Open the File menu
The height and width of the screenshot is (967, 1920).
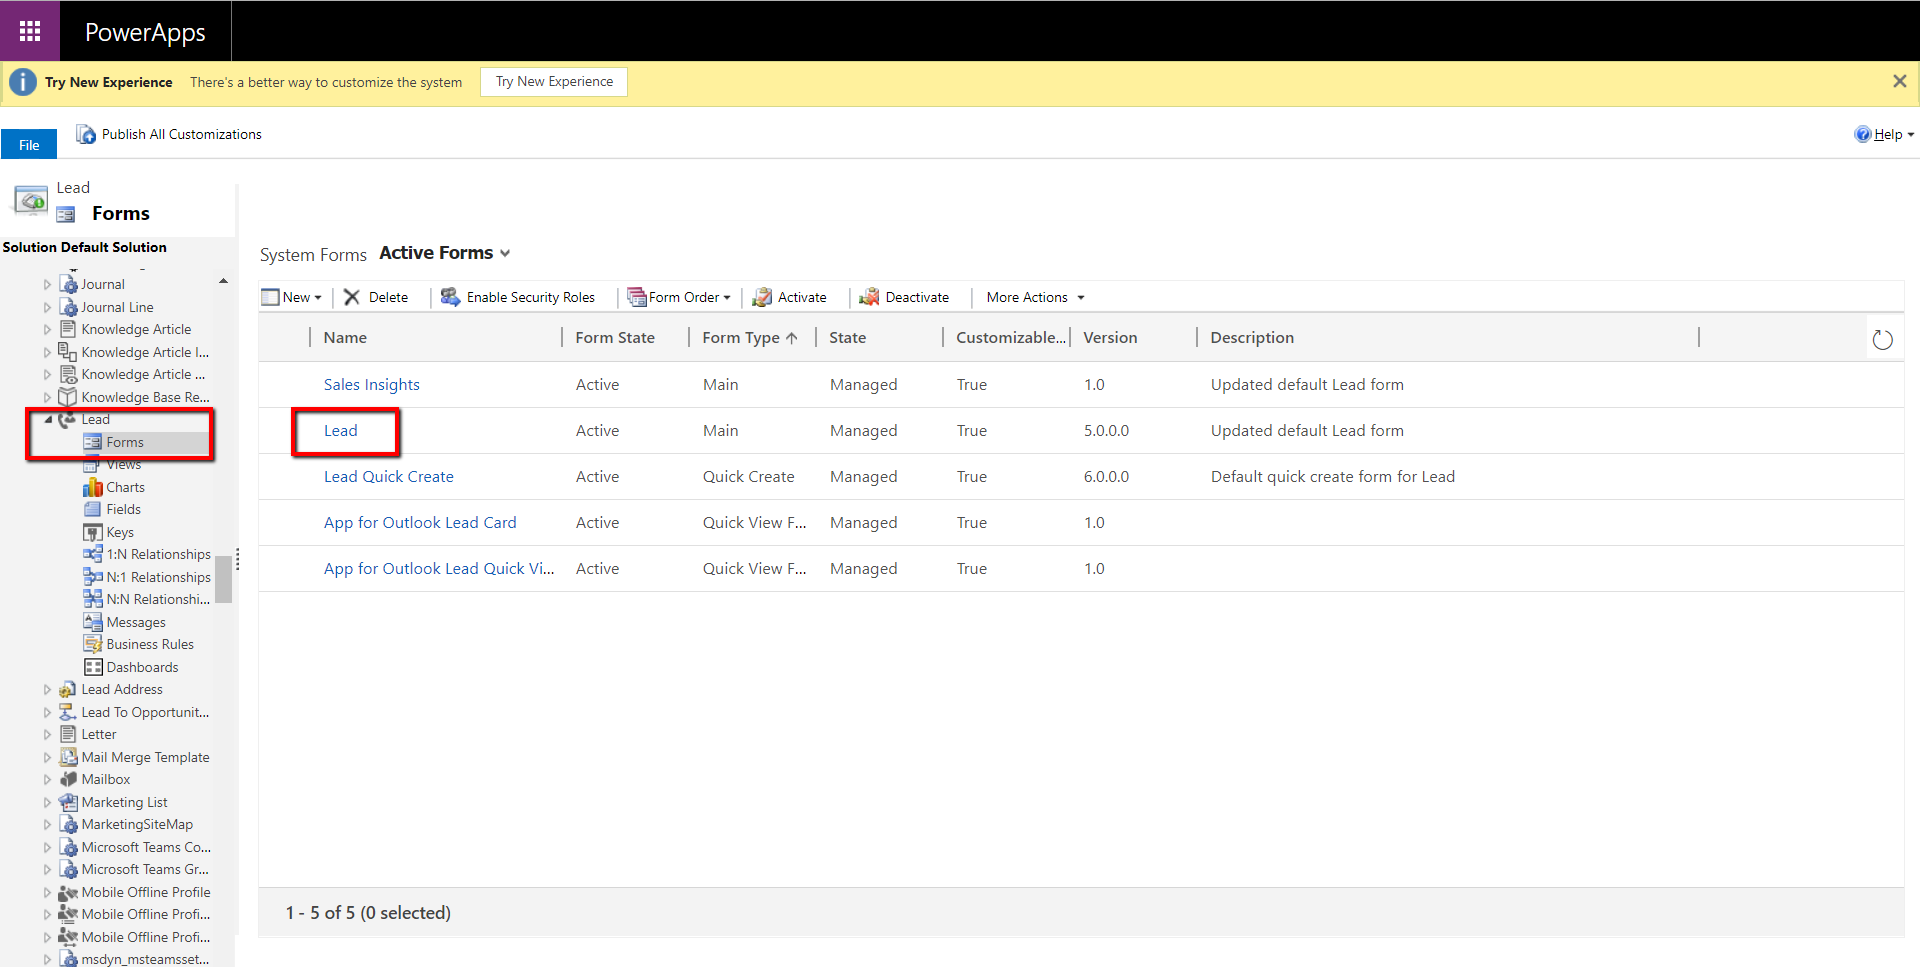pyautogui.click(x=29, y=144)
